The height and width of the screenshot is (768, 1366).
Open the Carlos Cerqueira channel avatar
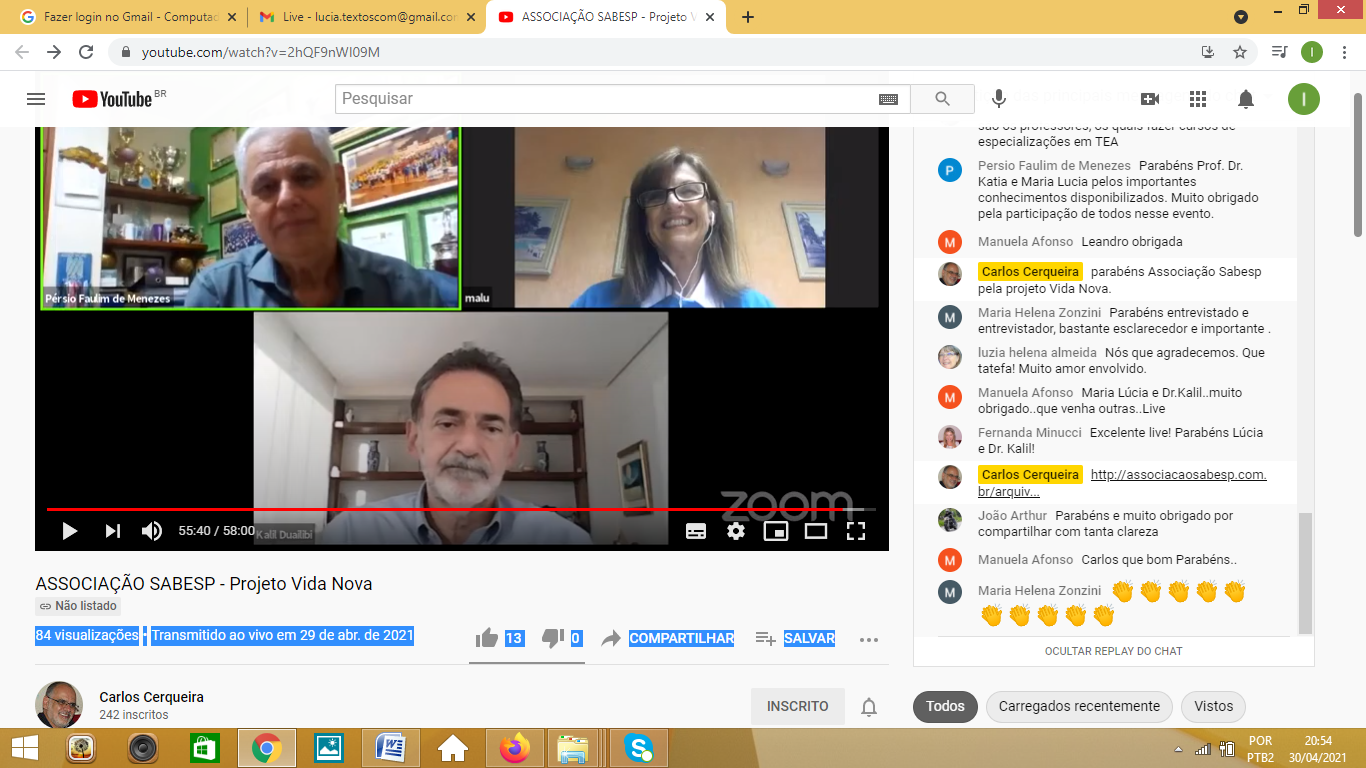[59, 705]
